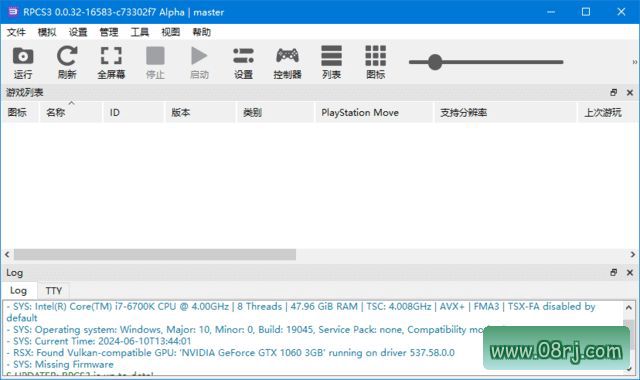
Task: Open the 帮助 menu
Action: (x=202, y=32)
